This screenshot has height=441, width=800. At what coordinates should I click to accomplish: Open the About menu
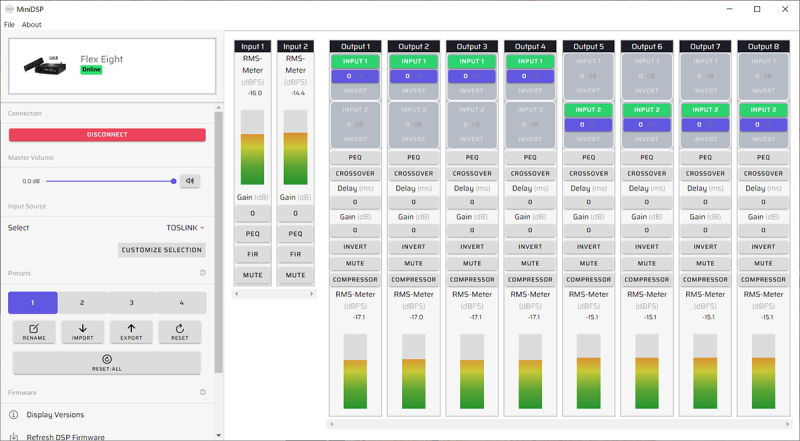(32, 24)
